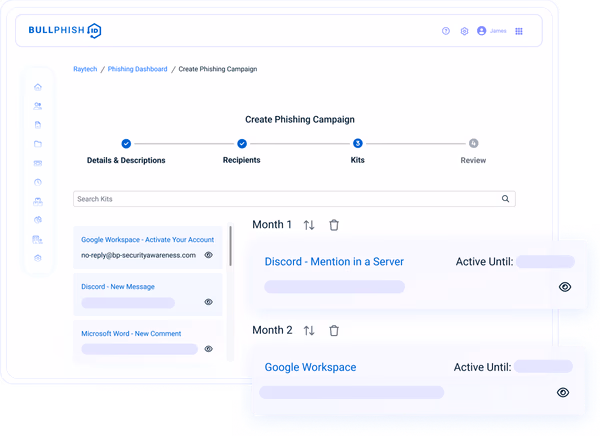Select Discord - New Message kit

pos(118,287)
